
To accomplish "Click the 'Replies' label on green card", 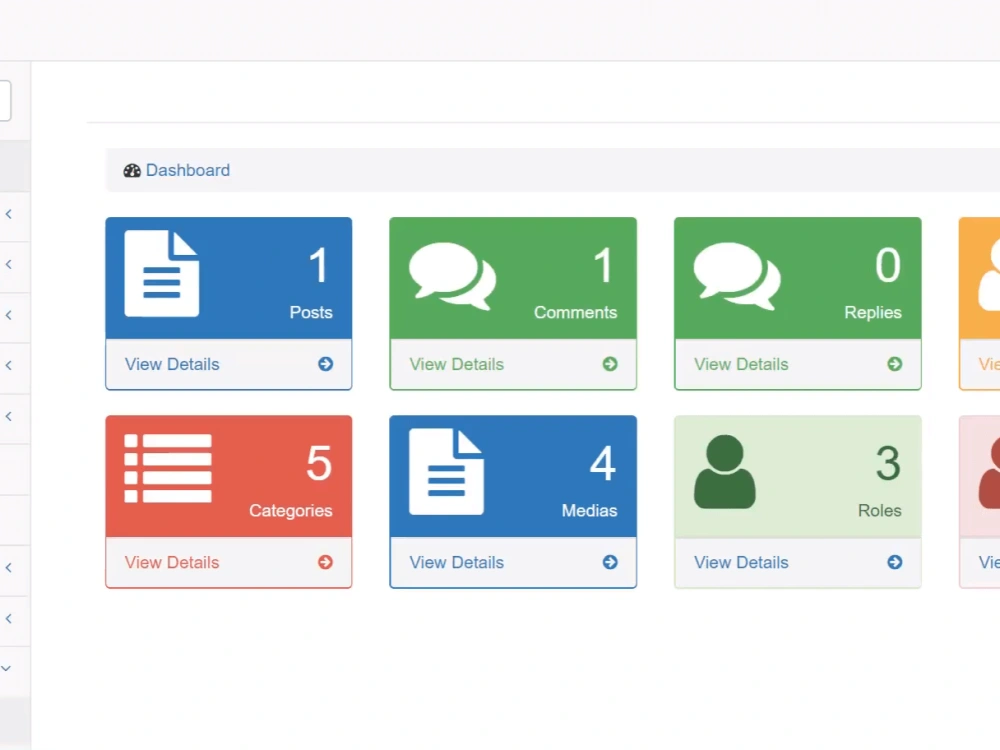I will pyautogui.click(x=872, y=312).
